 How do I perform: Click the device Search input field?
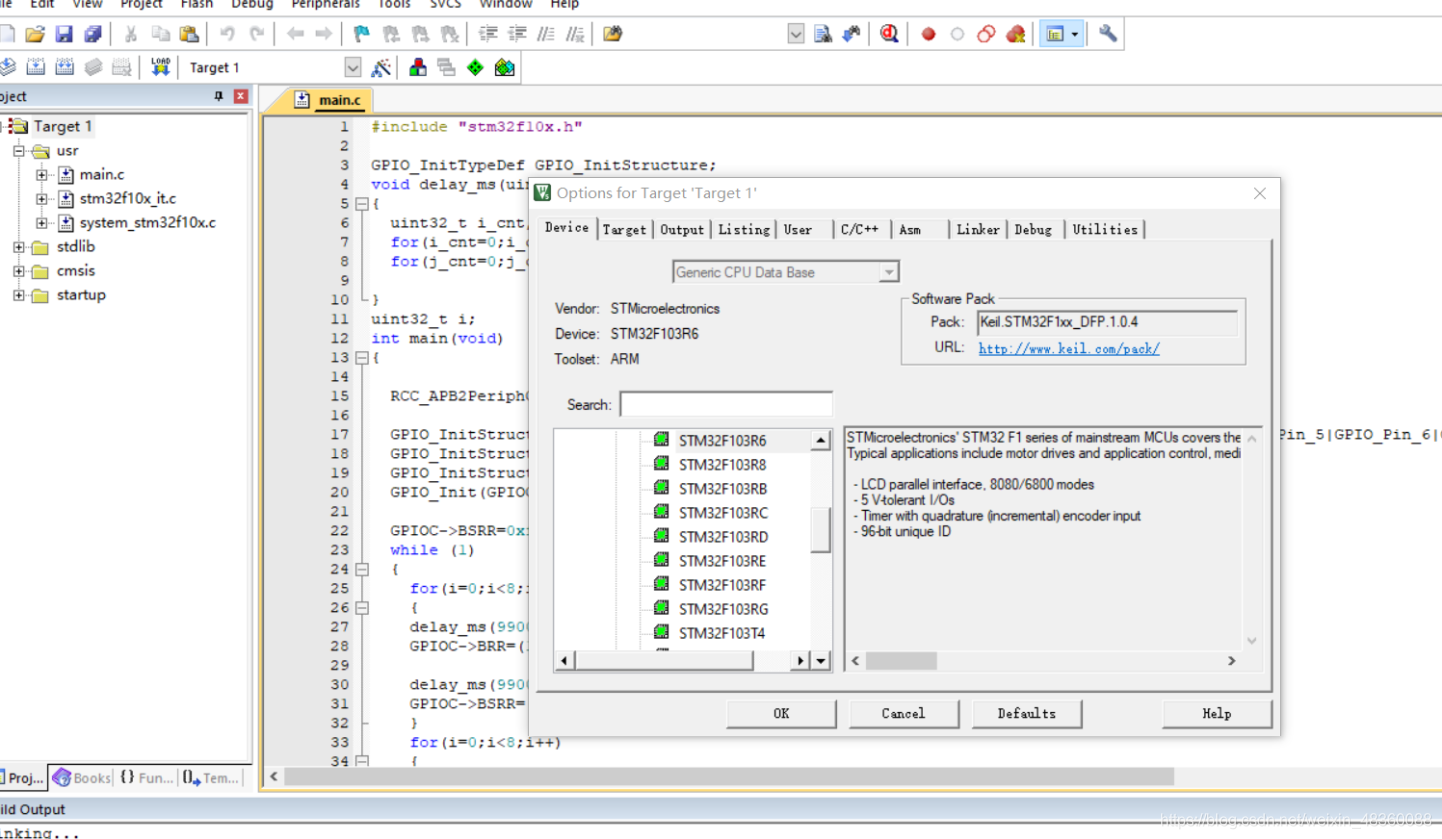726,404
